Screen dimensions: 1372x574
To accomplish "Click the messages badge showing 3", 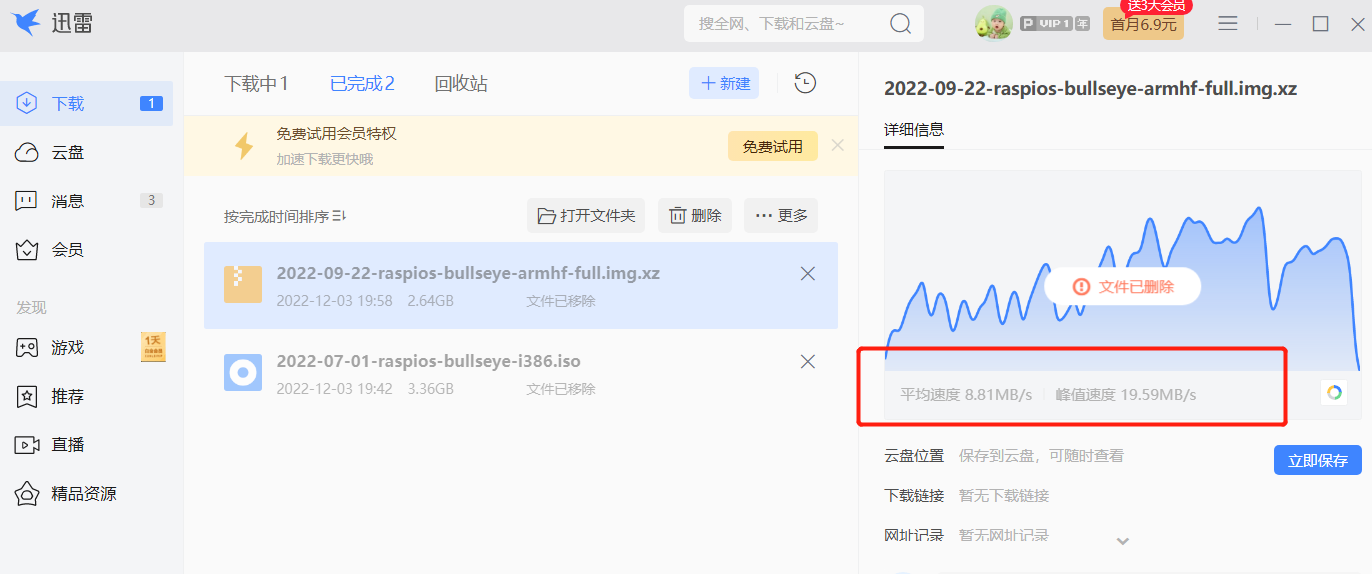I will 151,201.
